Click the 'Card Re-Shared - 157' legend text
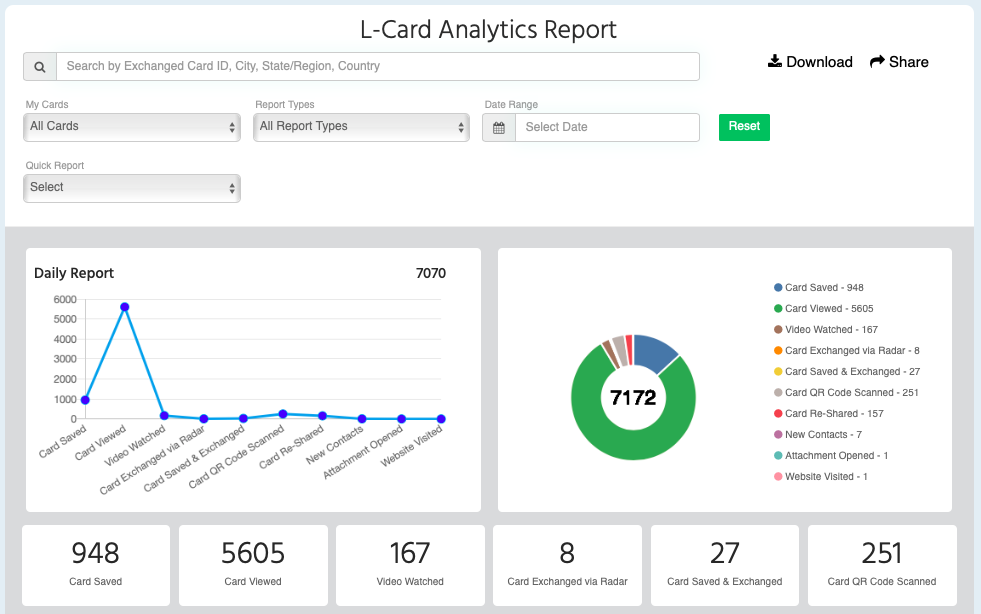Viewport: 981px width, 614px height. click(x=834, y=414)
